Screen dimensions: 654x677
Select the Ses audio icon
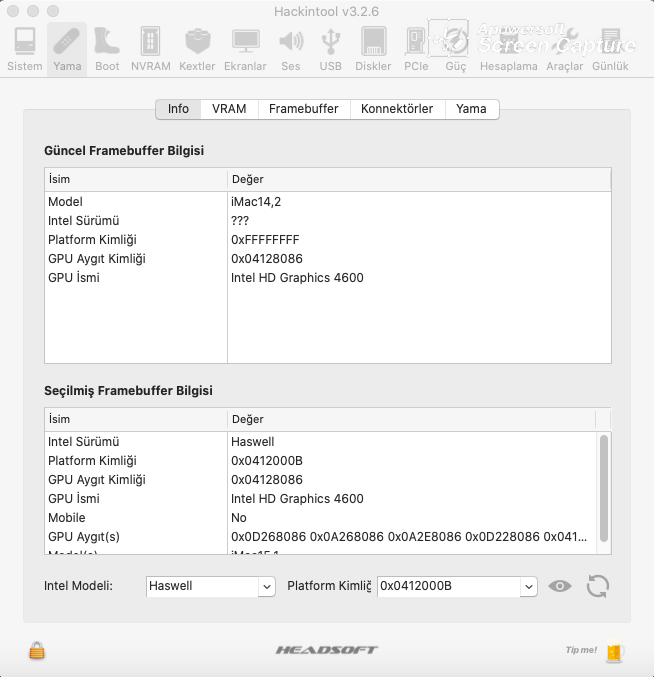[x=290, y=49]
